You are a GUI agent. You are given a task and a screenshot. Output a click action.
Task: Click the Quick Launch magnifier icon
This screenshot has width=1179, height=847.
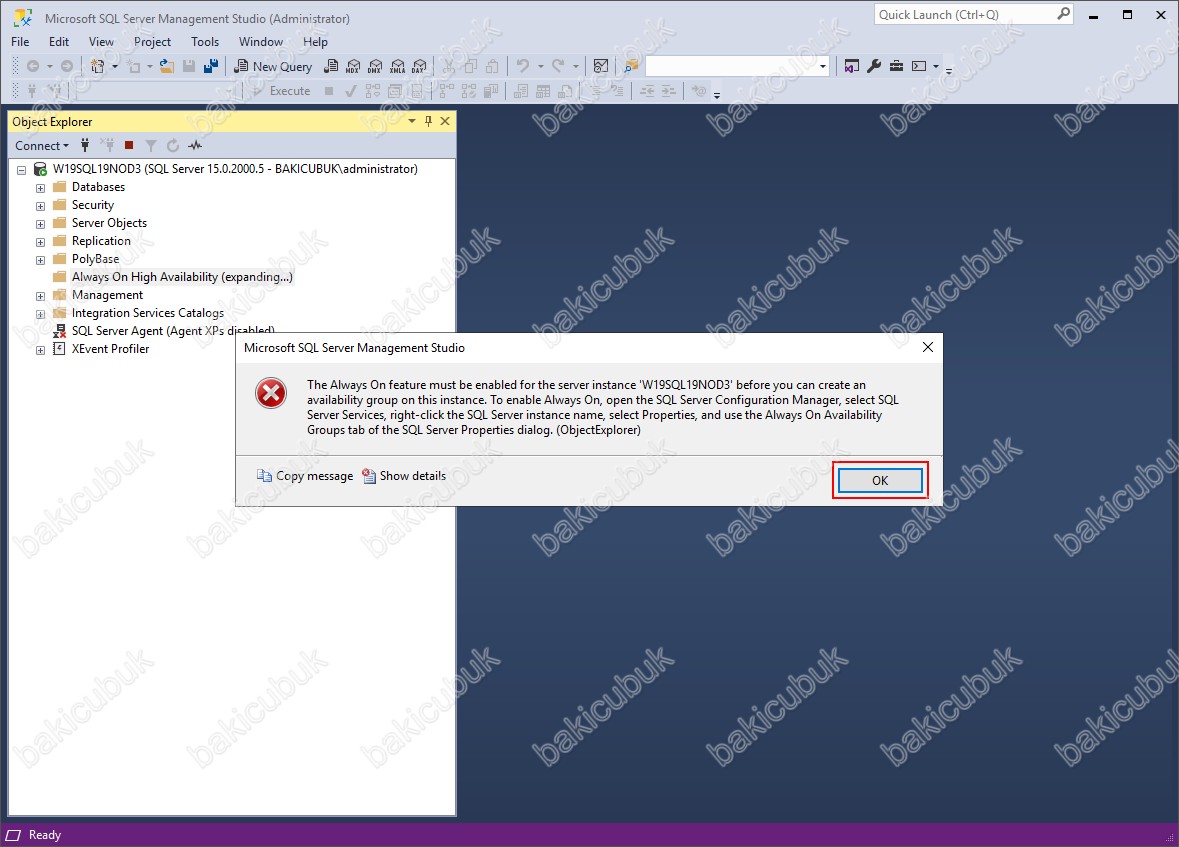tap(1063, 14)
